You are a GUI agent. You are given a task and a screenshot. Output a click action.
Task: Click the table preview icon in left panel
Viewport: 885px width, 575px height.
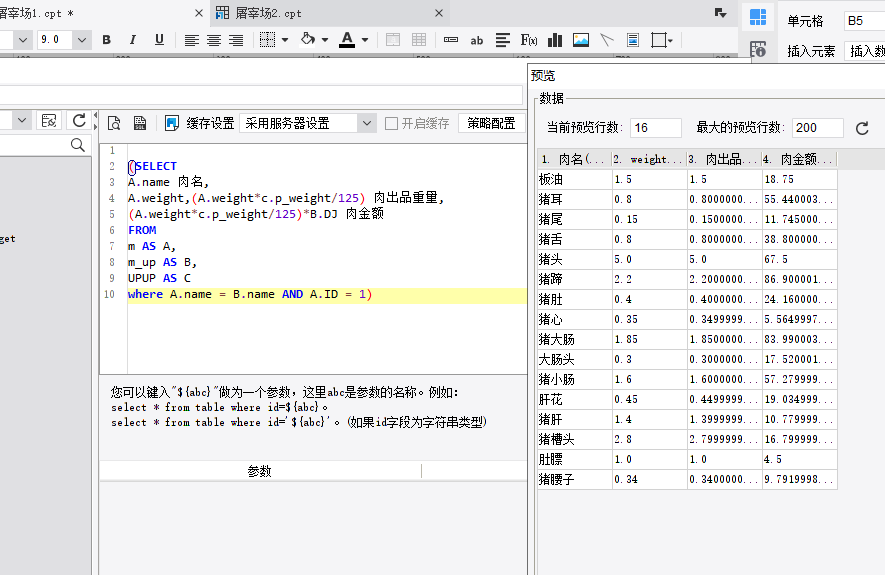pos(49,120)
